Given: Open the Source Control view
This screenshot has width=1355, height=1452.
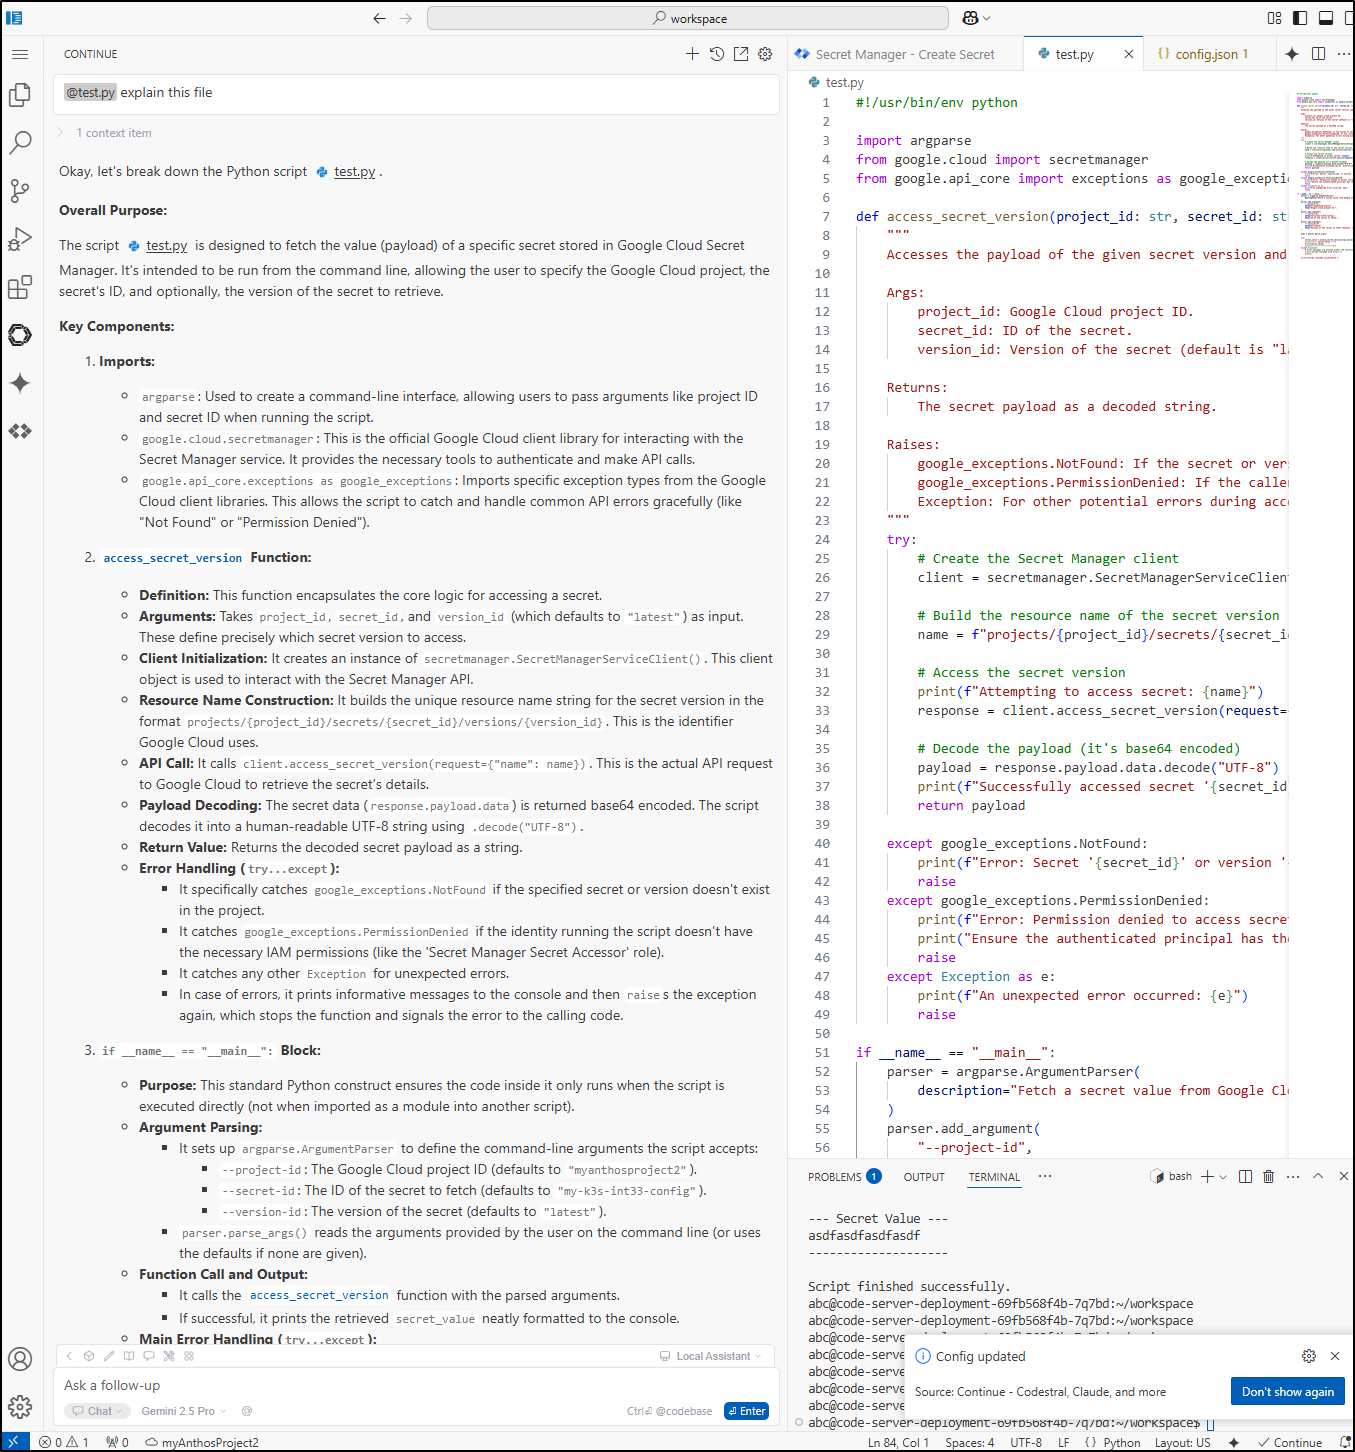Looking at the screenshot, I should coord(20,190).
